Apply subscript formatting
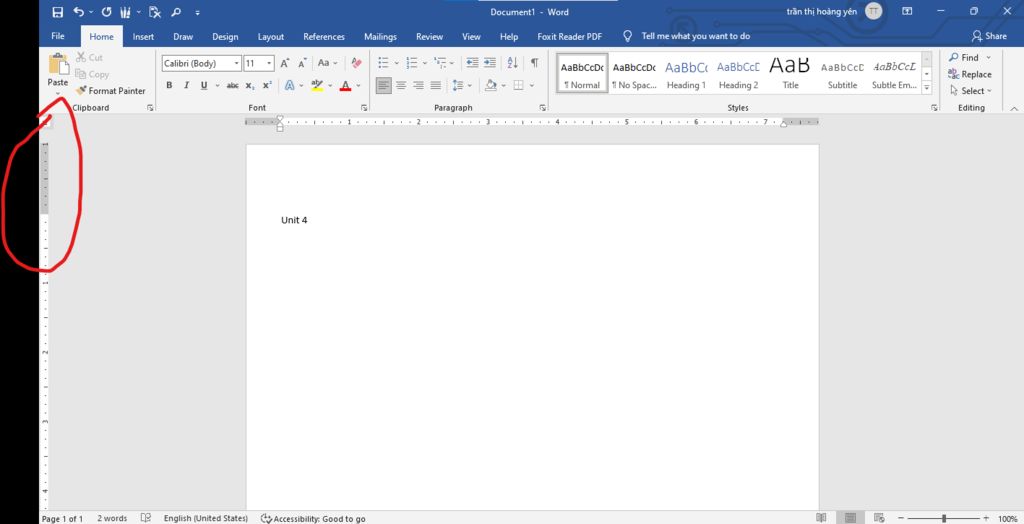Screen dimensions: 1024x524 coord(250,86)
